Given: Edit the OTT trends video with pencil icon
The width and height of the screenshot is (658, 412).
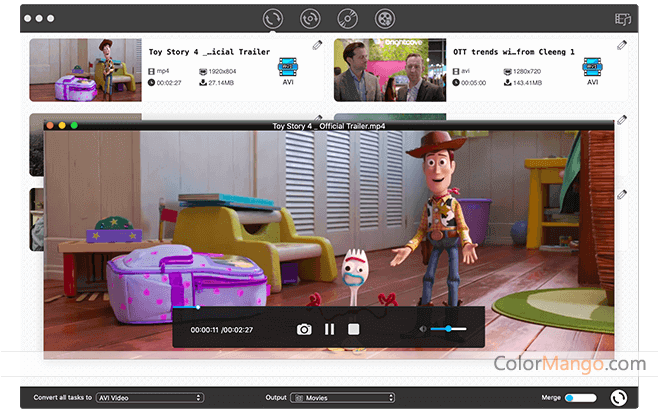Looking at the screenshot, I should pos(622,45).
